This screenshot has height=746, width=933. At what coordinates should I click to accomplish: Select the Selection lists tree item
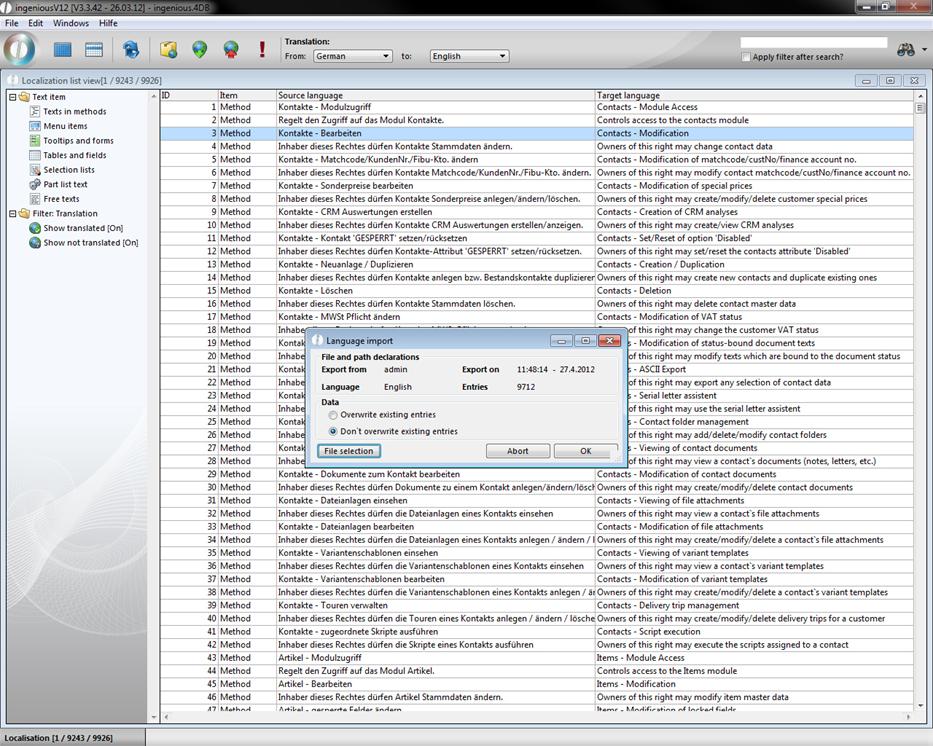68,170
